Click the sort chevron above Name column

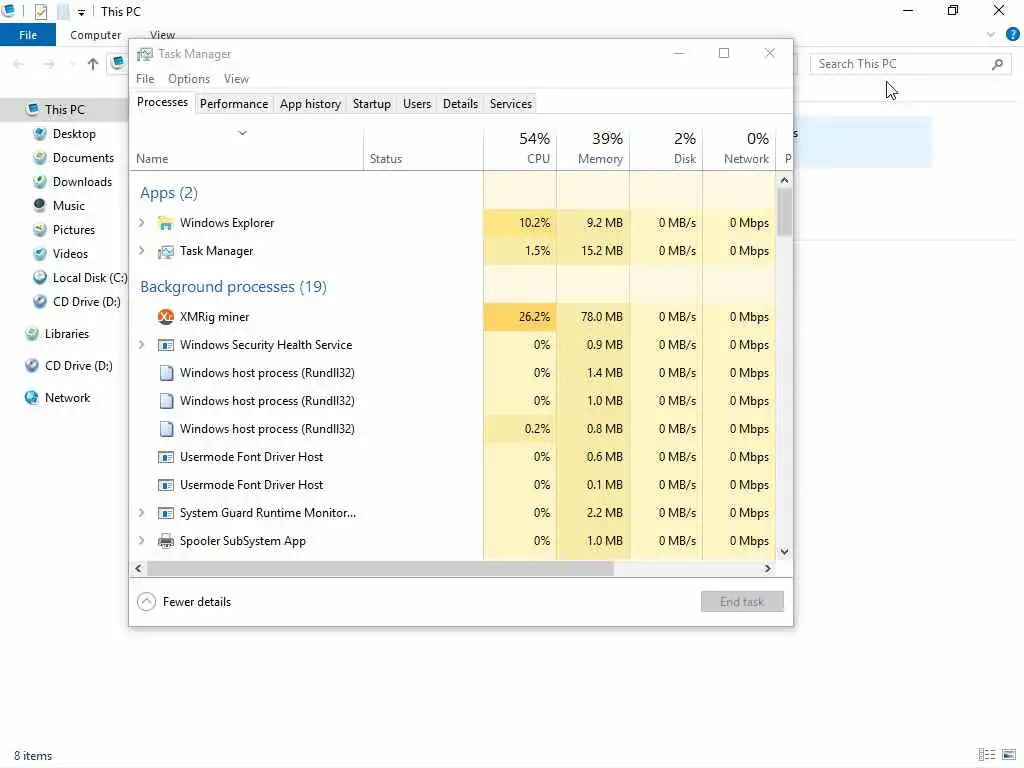(x=242, y=133)
